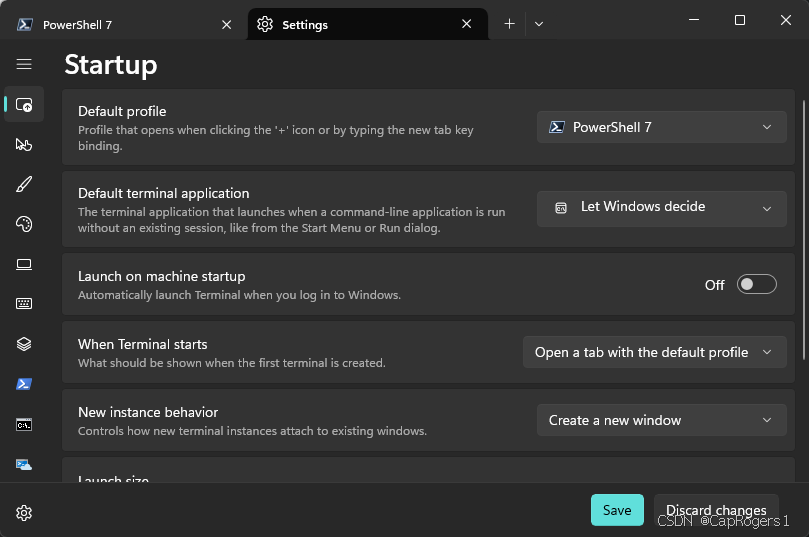Click the 'Default profile' setting label
Image resolution: width=809 pixels, height=537 pixels.
(x=122, y=111)
